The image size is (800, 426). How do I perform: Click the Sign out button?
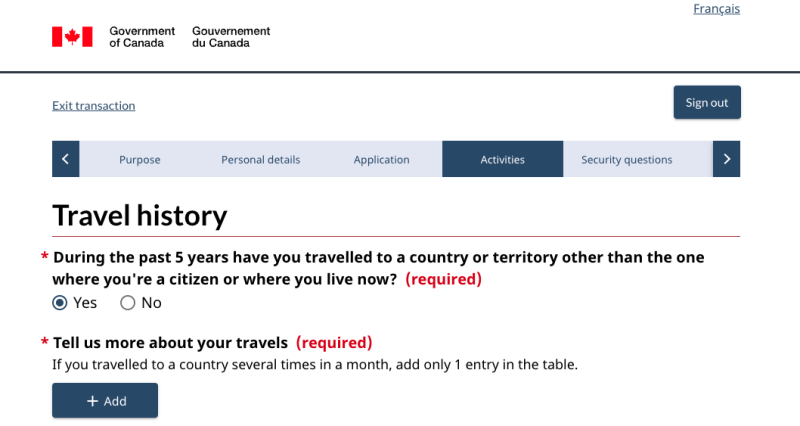pos(707,103)
